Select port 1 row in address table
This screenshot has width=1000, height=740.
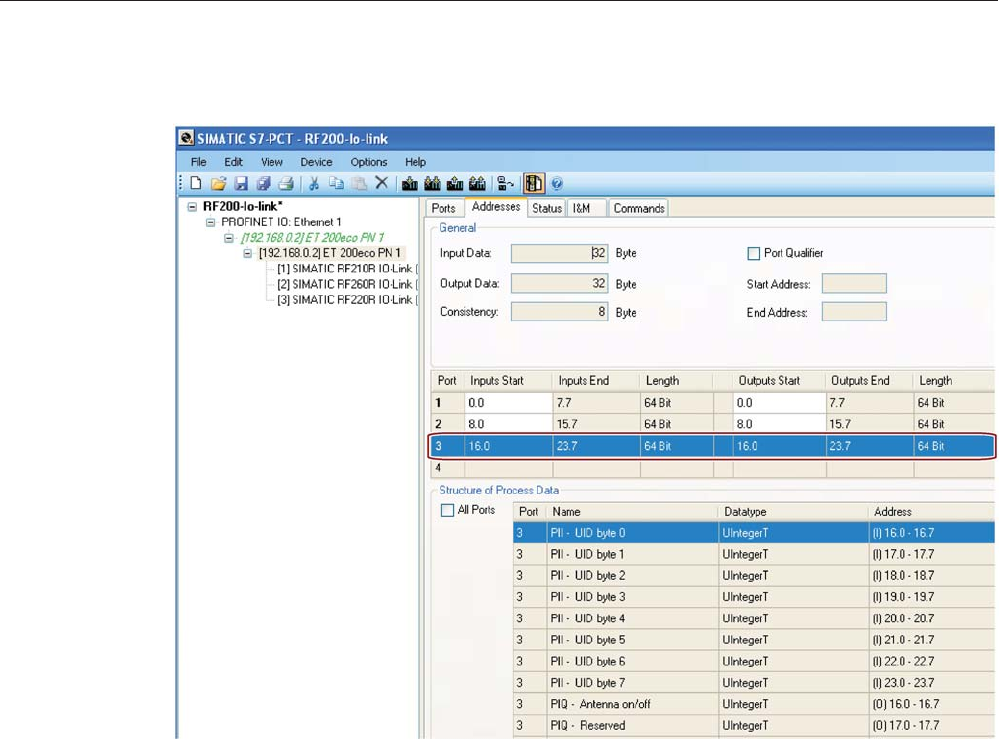click(x=712, y=403)
